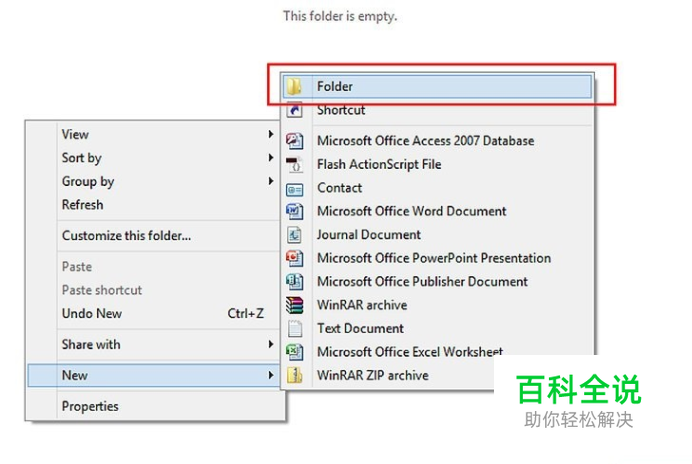Create a new Text Document
This screenshot has width=692, height=464.
tap(437, 328)
